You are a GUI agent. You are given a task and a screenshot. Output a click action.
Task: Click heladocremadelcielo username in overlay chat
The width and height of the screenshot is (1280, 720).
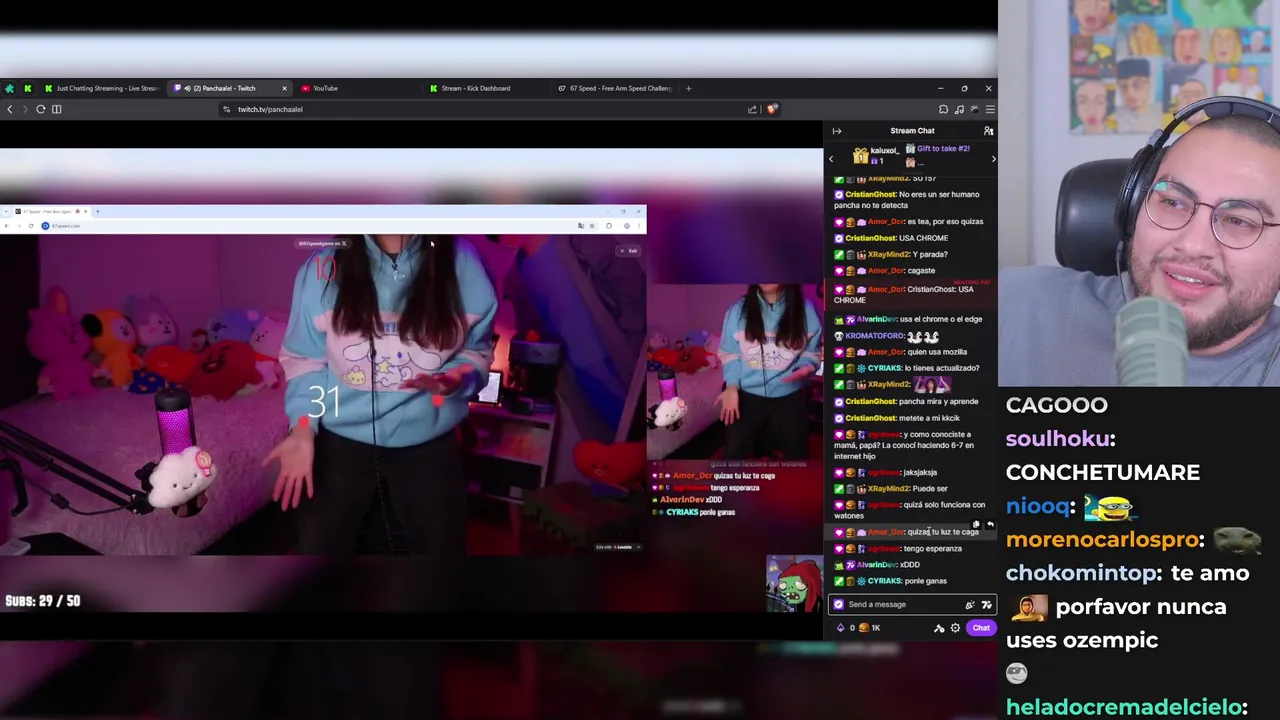1124,707
